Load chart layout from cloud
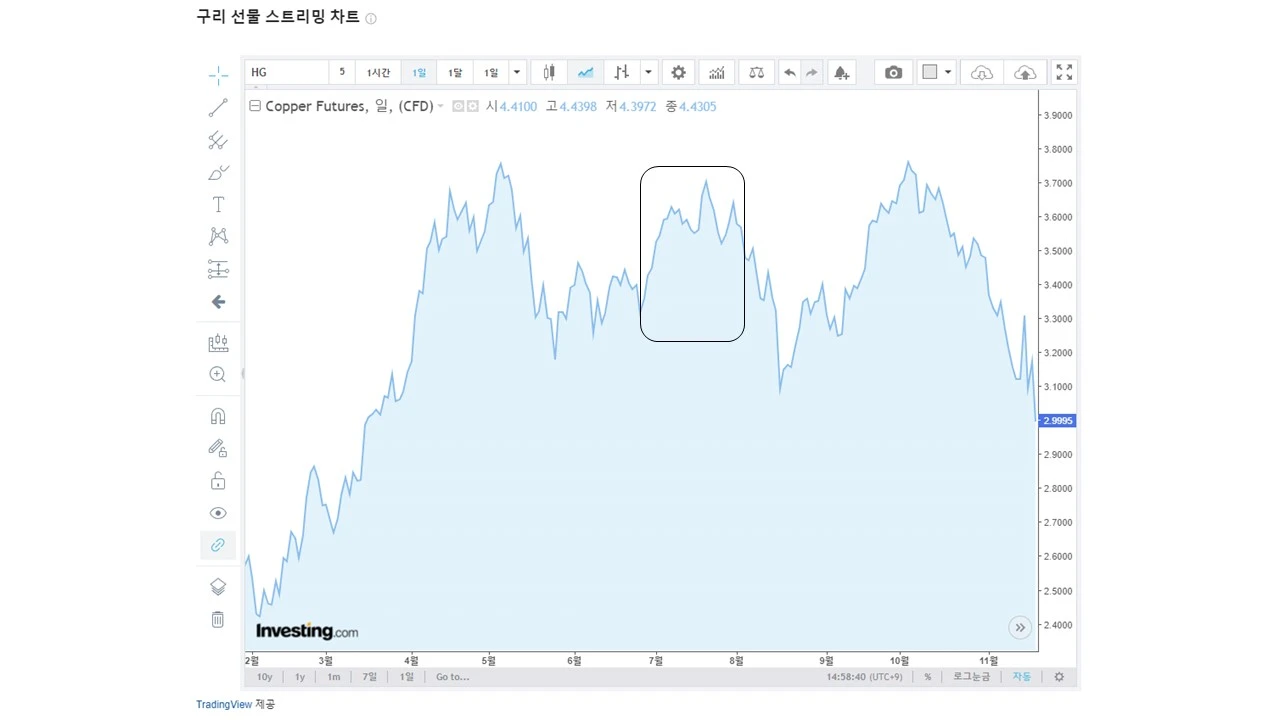1280x720 pixels. click(x=982, y=72)
